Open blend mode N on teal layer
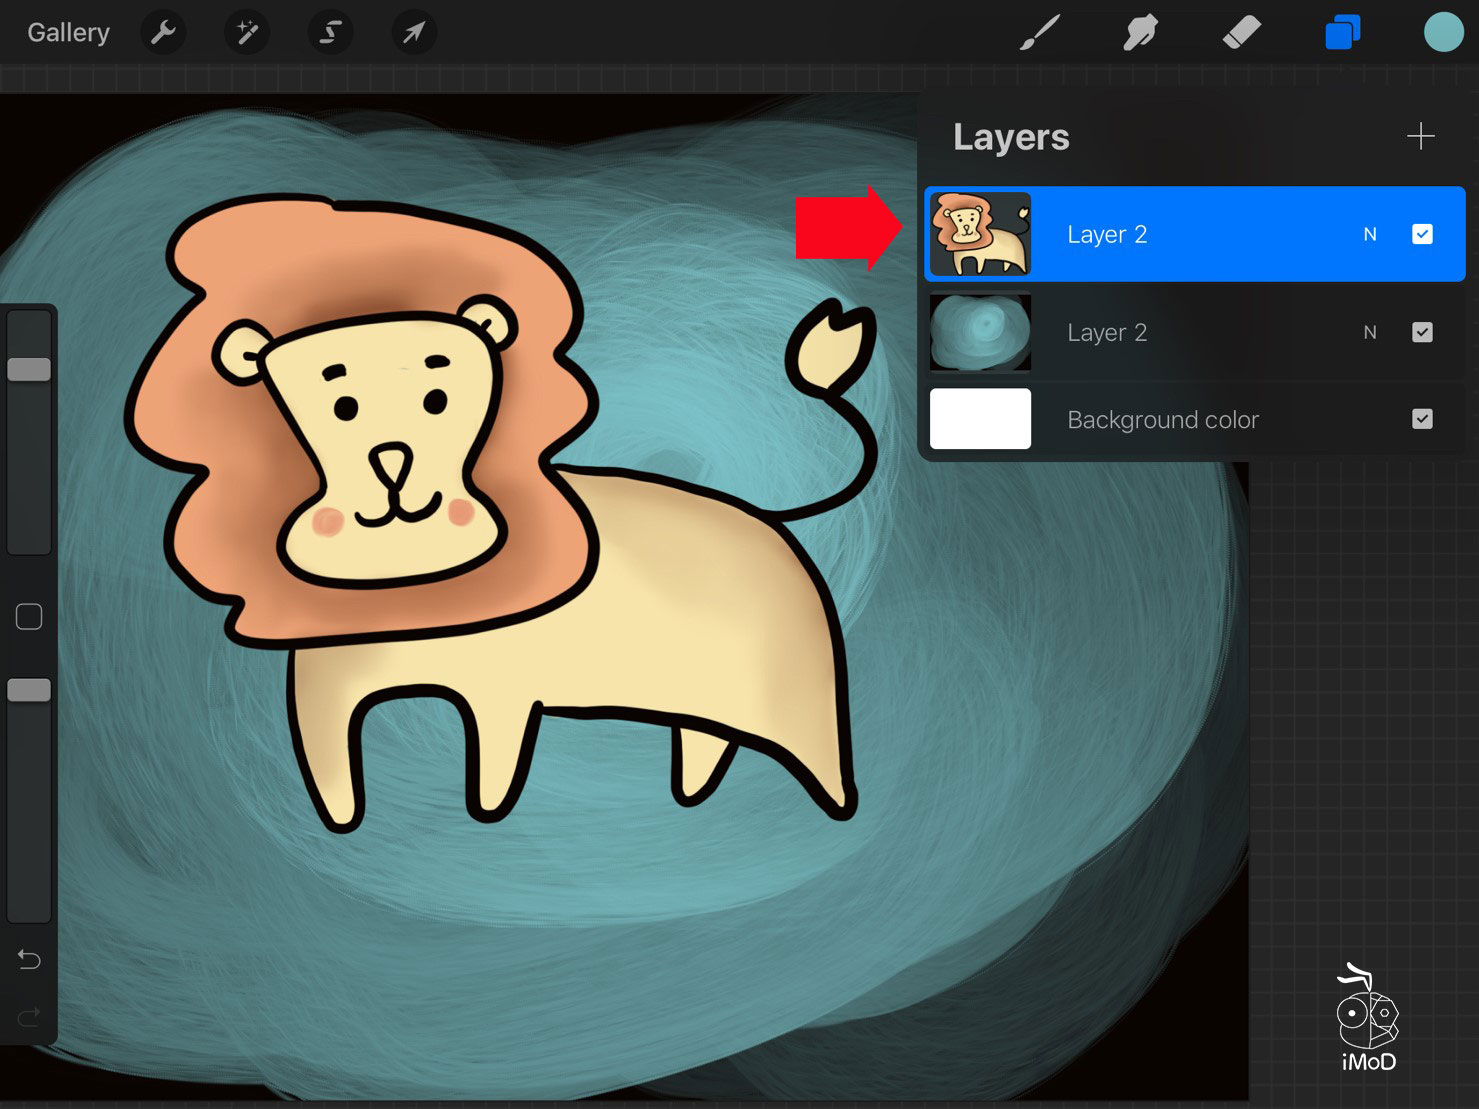1479x1109 pixels. [x=1370, y=332]
